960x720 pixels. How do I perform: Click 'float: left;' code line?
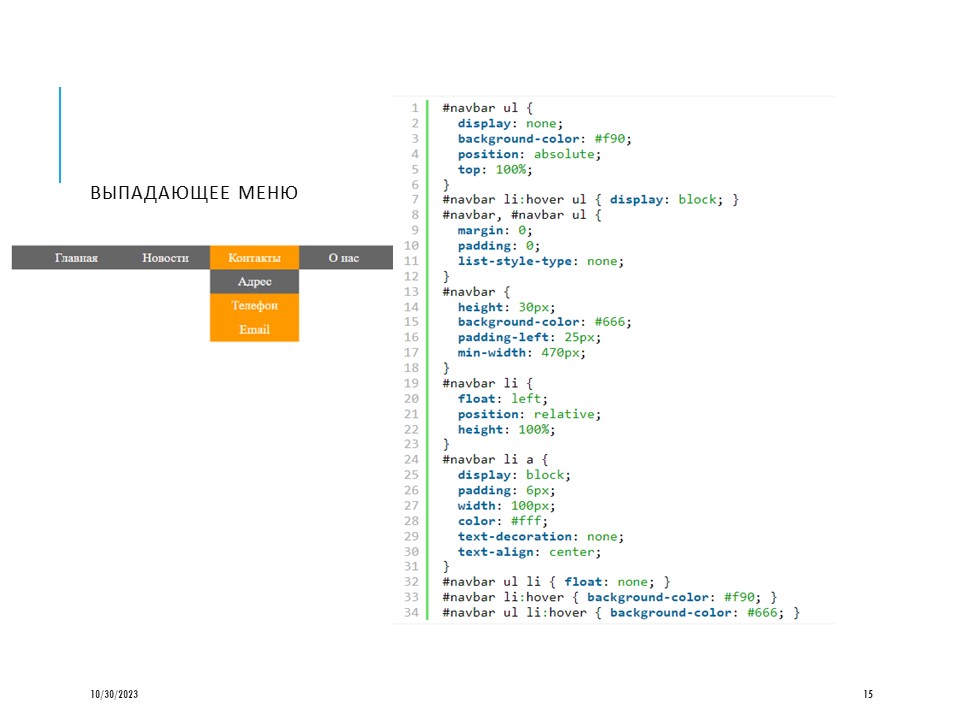point(503,399)
